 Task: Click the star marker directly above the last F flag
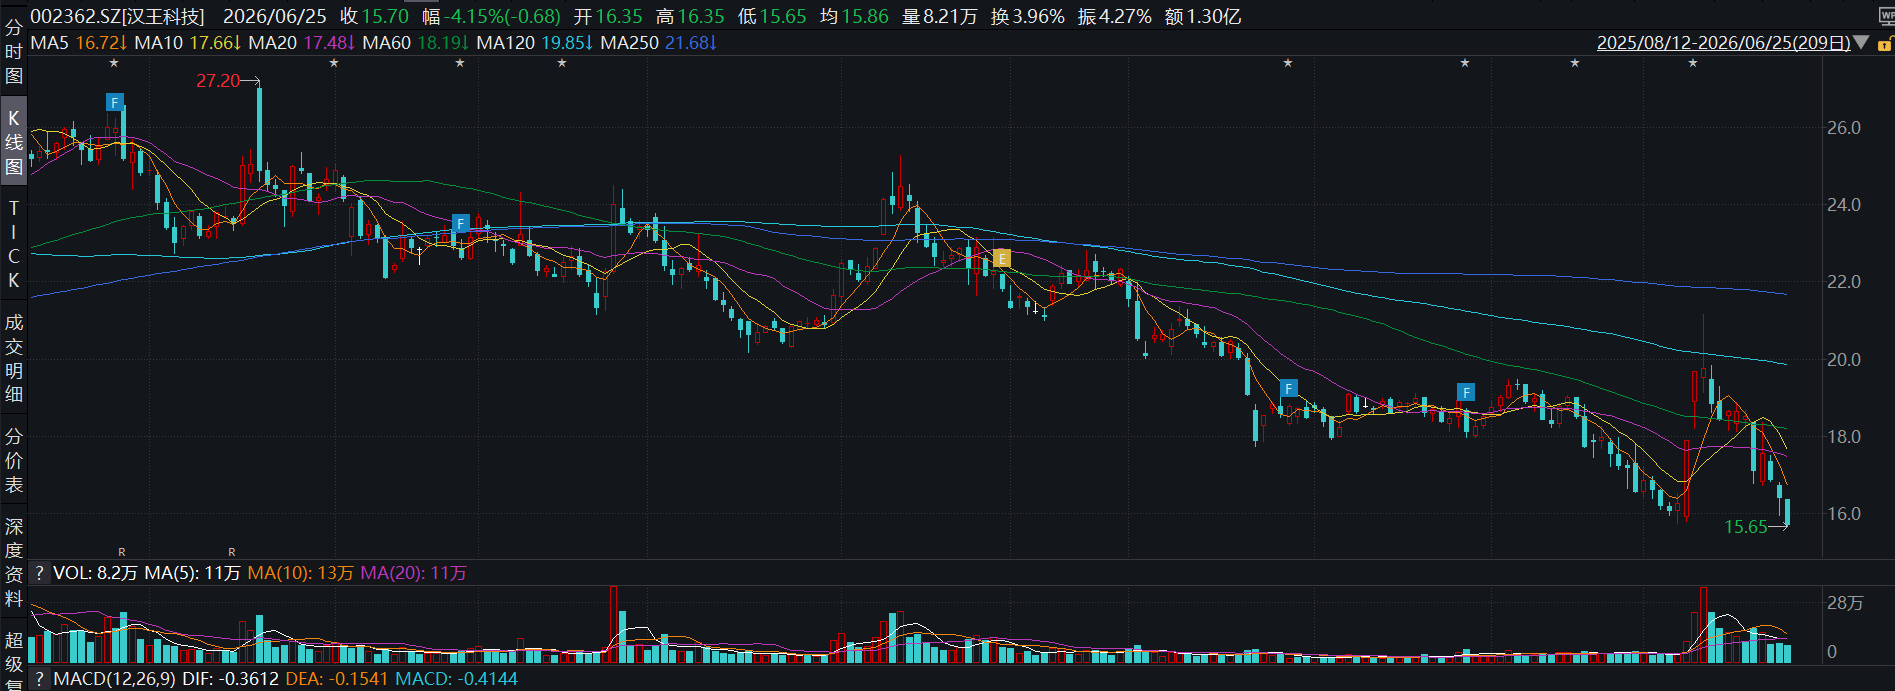pos(1465,63)
